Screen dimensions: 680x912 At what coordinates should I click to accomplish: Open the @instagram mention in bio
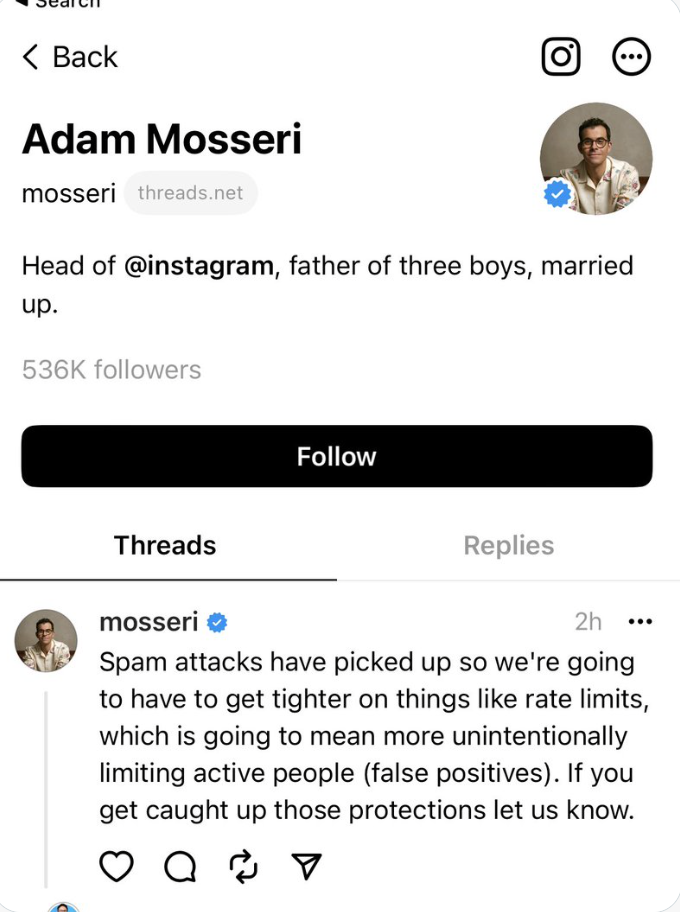(x=199, y=266)
